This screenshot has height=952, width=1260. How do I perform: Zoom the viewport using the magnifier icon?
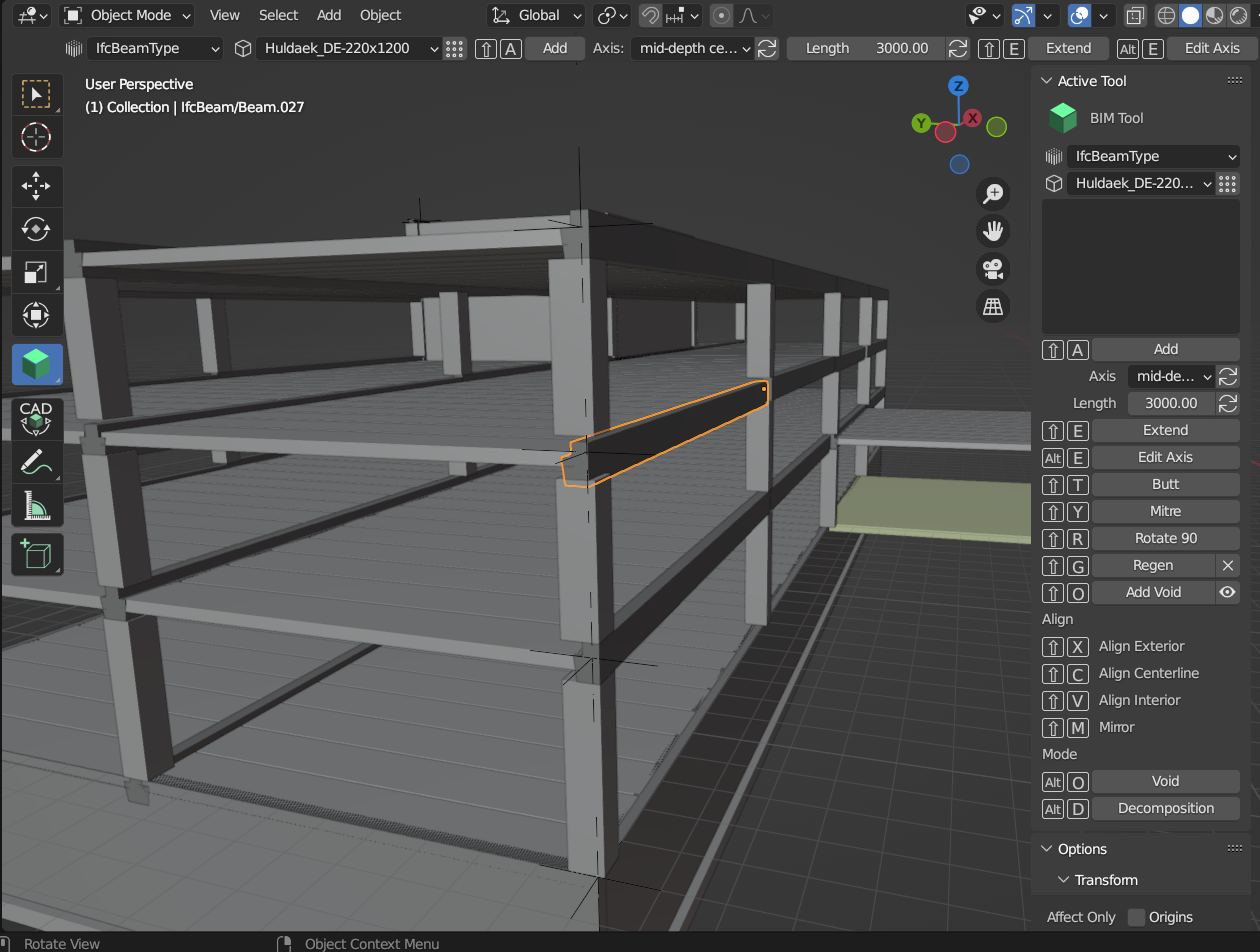(993, 193)
